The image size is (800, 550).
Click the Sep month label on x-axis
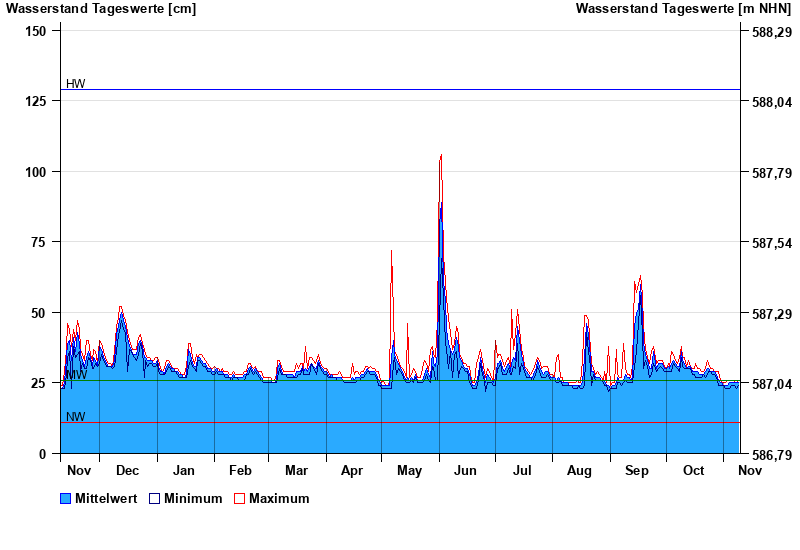636,470
